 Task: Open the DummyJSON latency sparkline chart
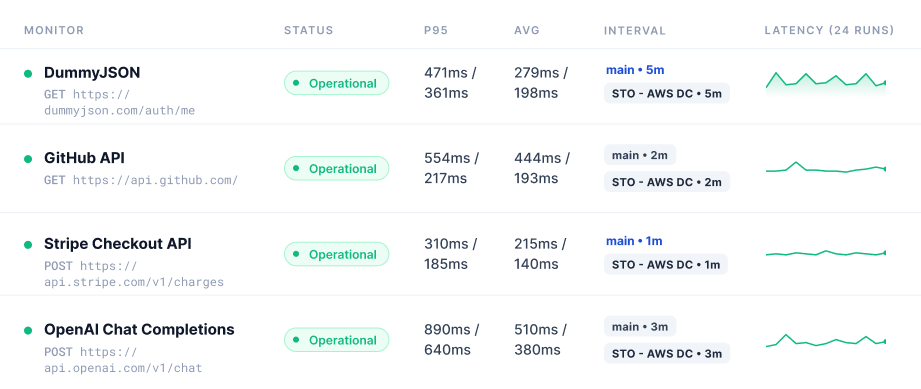pos(826,83)
